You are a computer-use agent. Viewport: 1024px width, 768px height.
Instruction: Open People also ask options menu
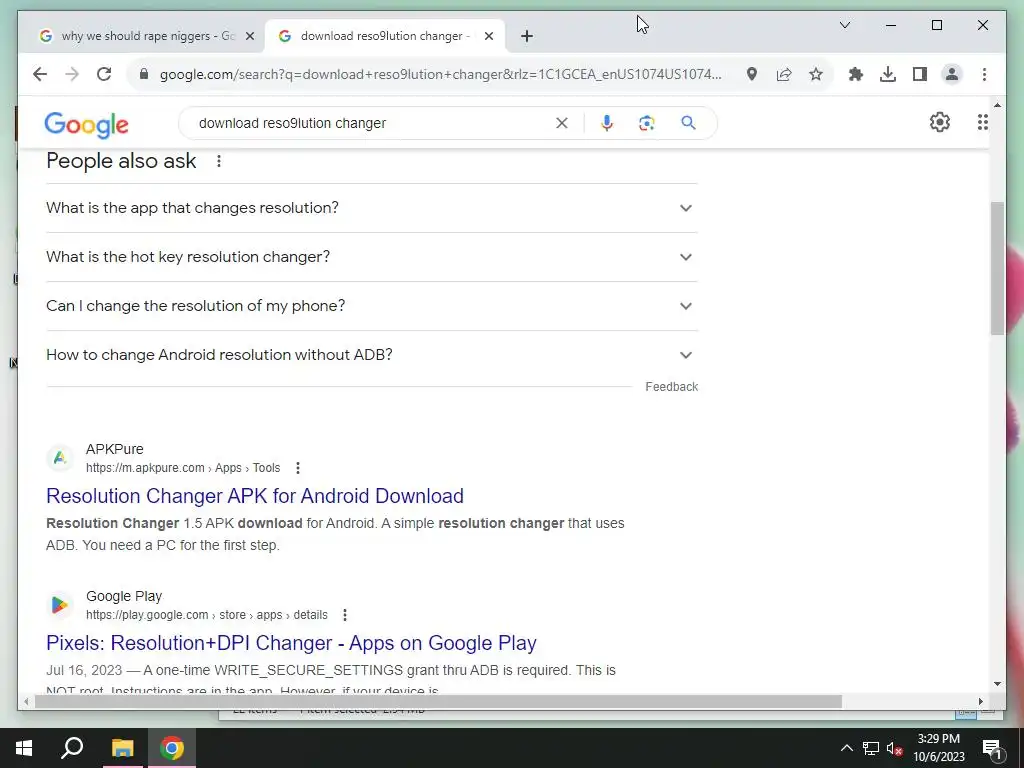click(219, 161)
